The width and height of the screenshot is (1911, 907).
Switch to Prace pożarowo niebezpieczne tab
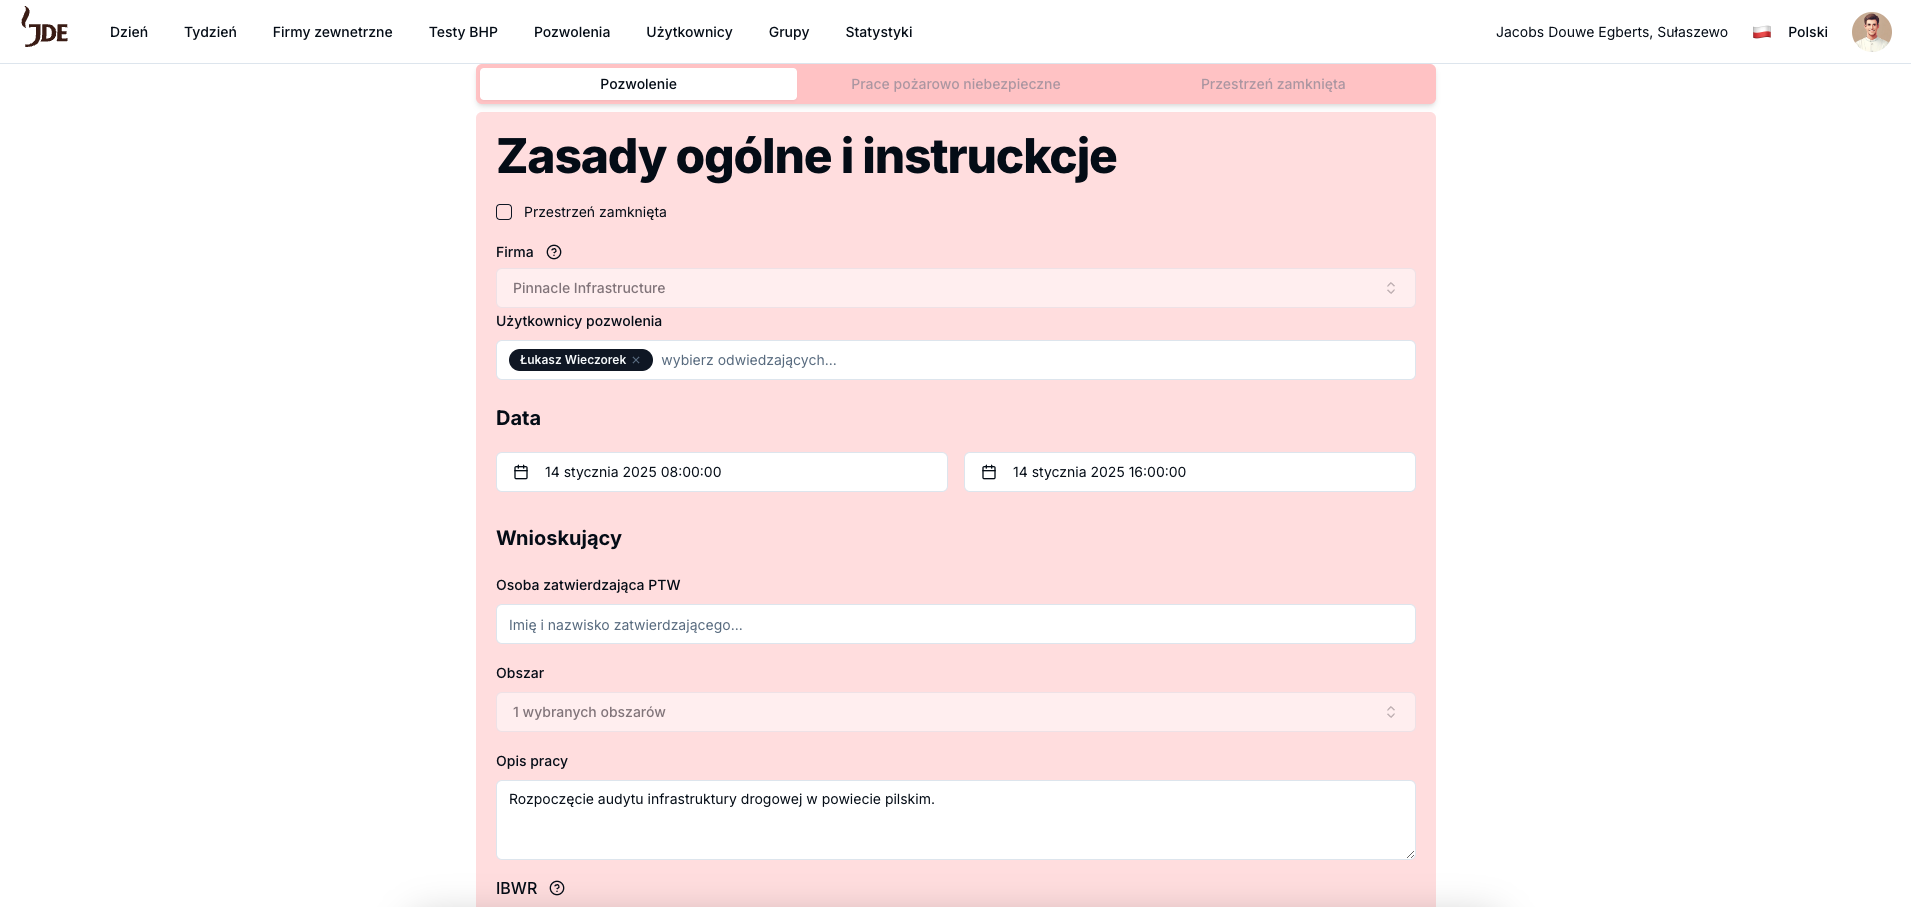click(x=955, y=84)
